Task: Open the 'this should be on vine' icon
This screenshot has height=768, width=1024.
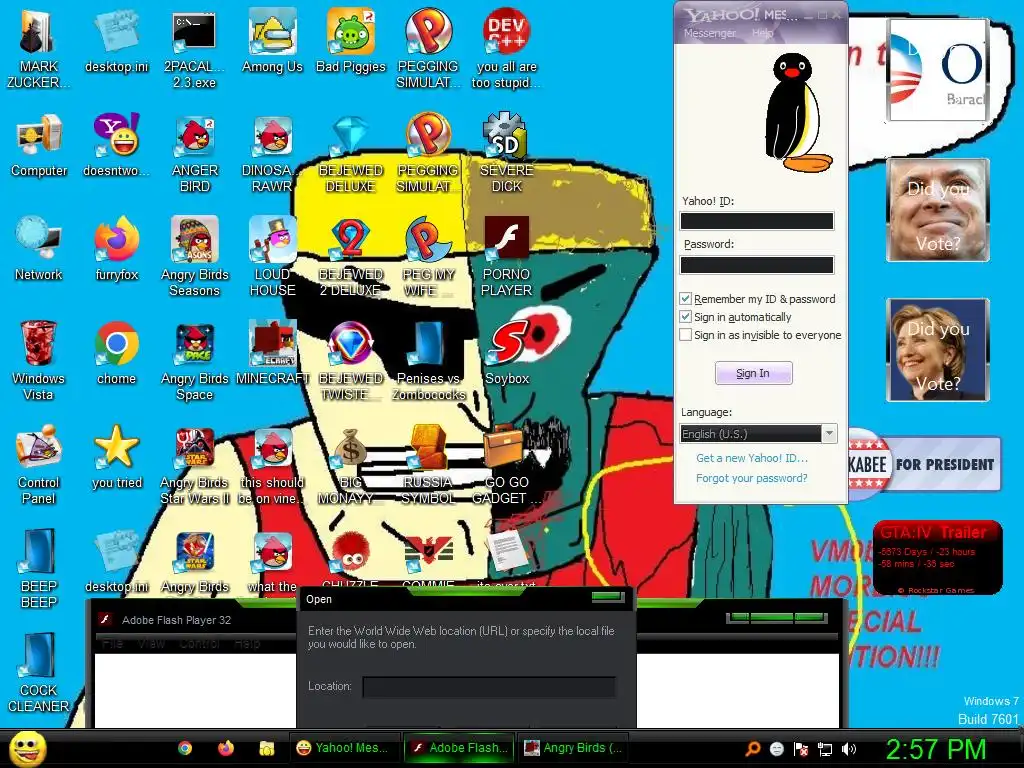Action: coord(272,466)
